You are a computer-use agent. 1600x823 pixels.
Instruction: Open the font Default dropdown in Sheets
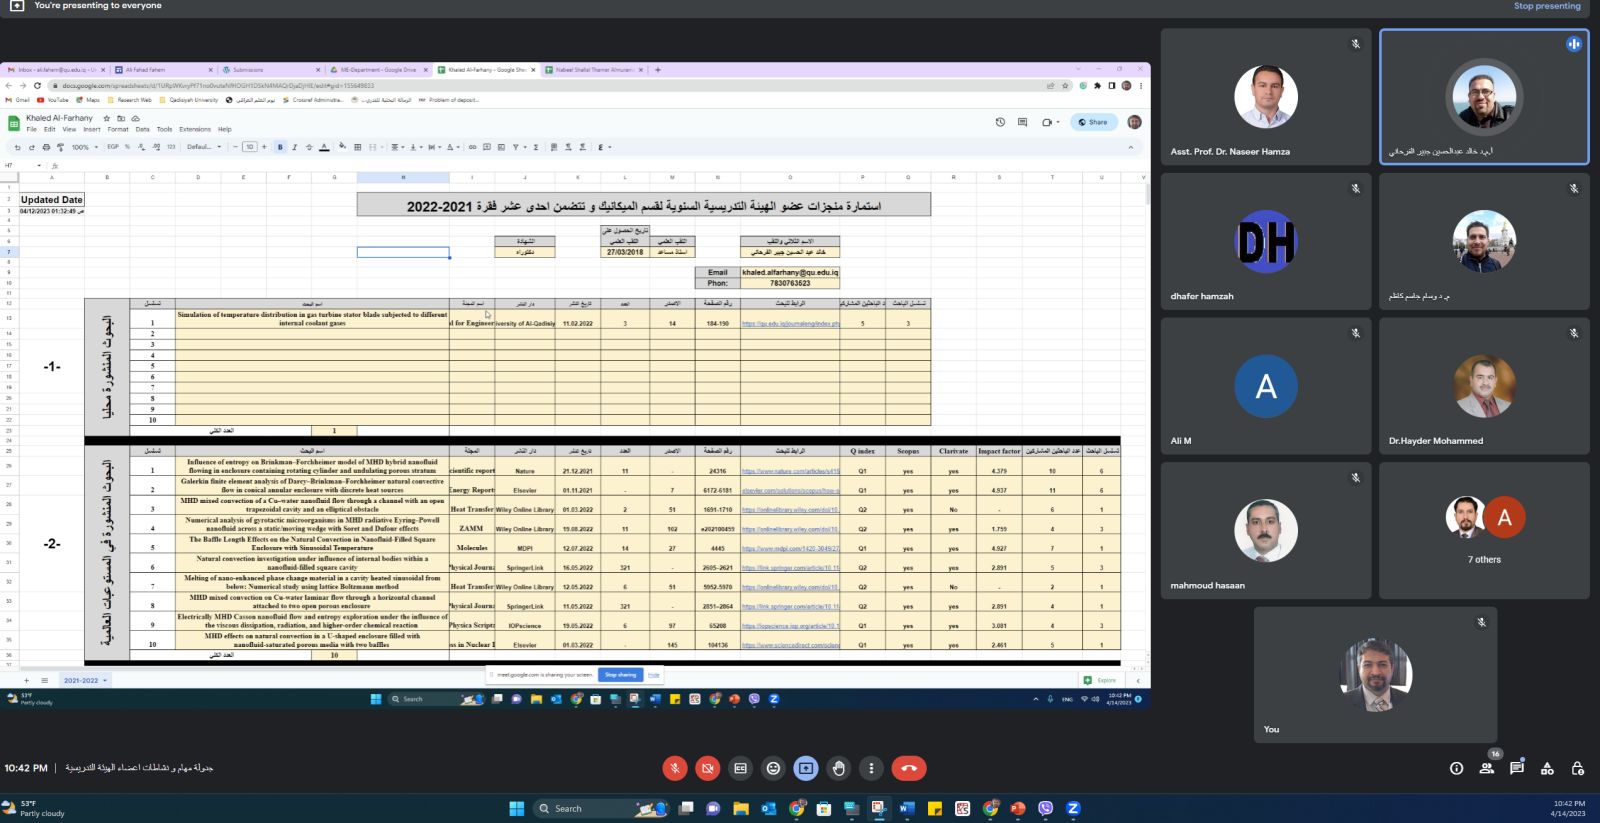204,147
